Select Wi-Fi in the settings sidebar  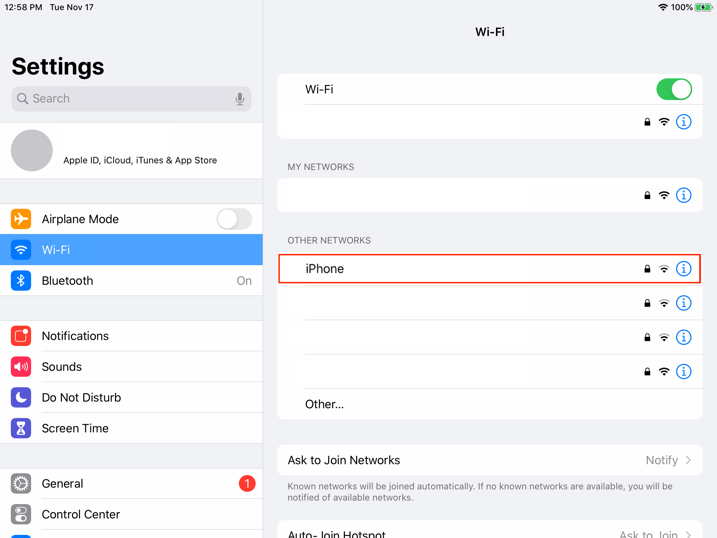coord(131,250)
